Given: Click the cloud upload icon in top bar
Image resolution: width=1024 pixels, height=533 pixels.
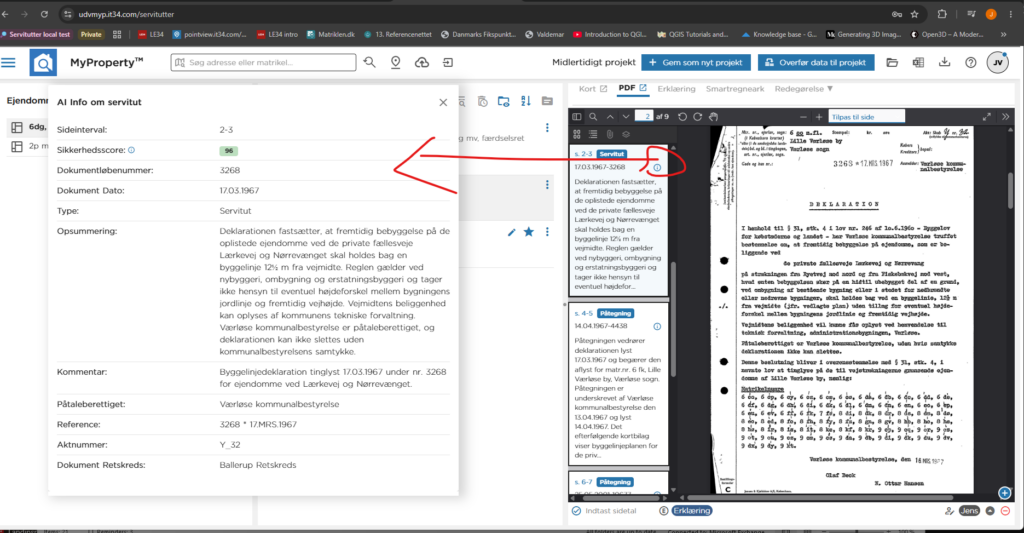Looking at the screenshot, I should pyautogui.click(x=422, y=62).
